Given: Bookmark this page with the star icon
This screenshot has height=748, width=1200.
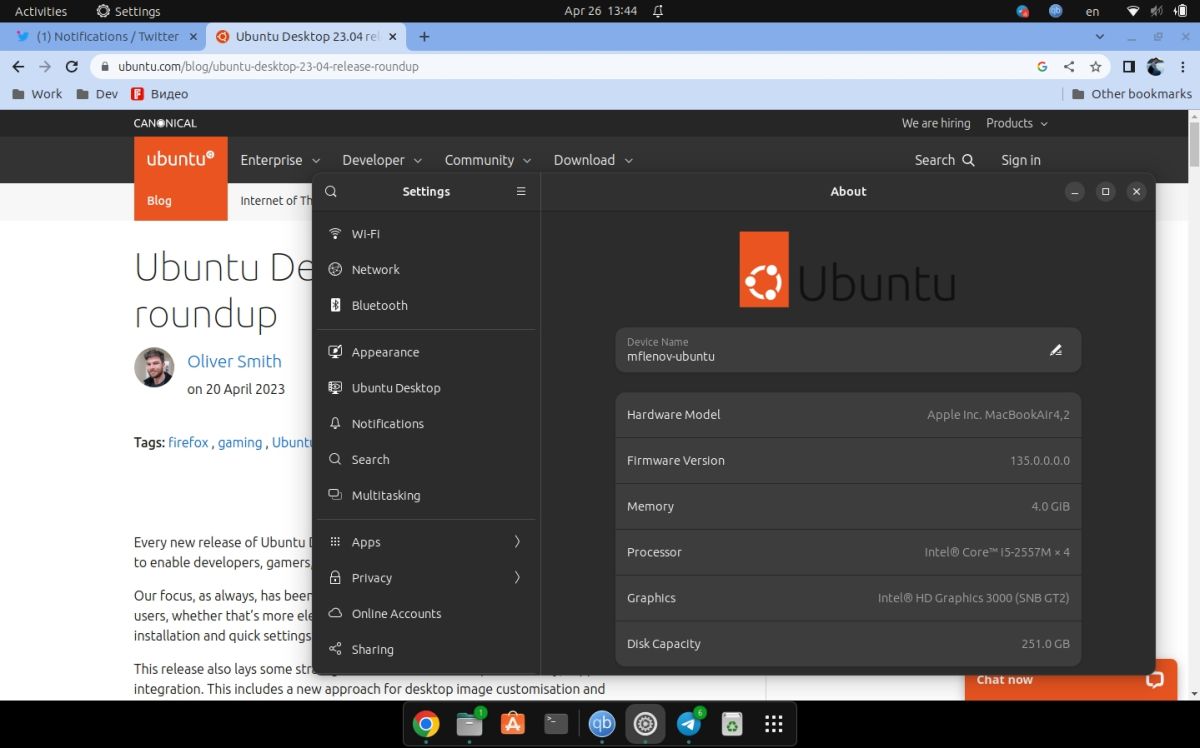Looking at the screenshot, I should click(1096, 67).
